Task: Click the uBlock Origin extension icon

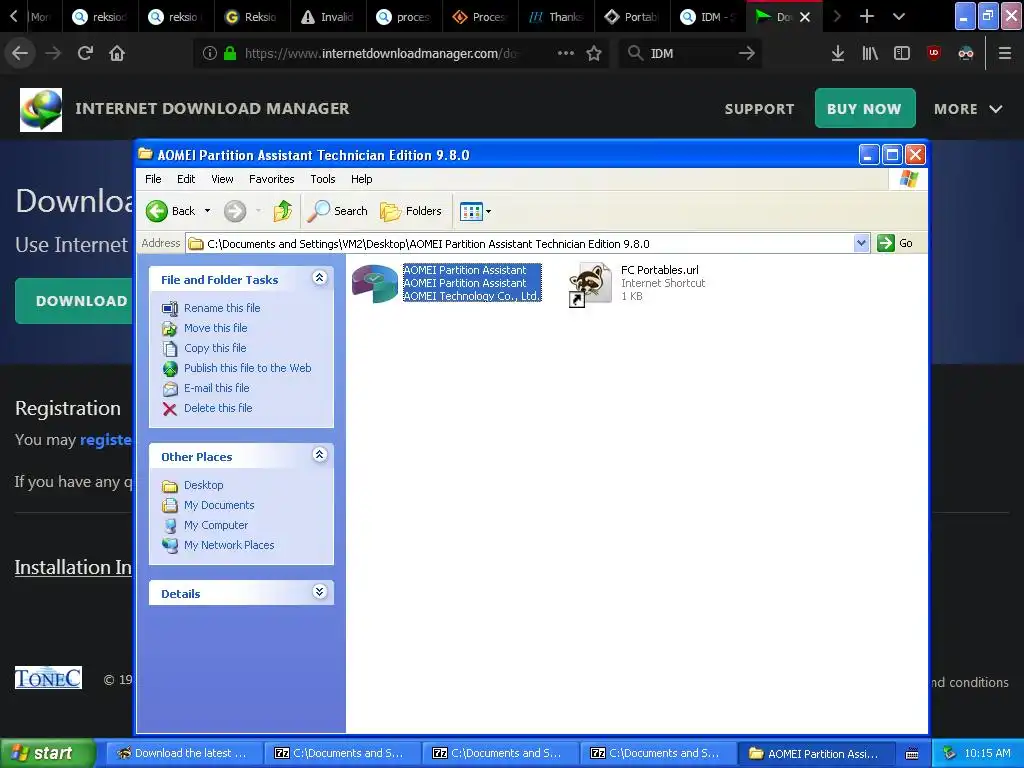Action: (x=934, y=54)
